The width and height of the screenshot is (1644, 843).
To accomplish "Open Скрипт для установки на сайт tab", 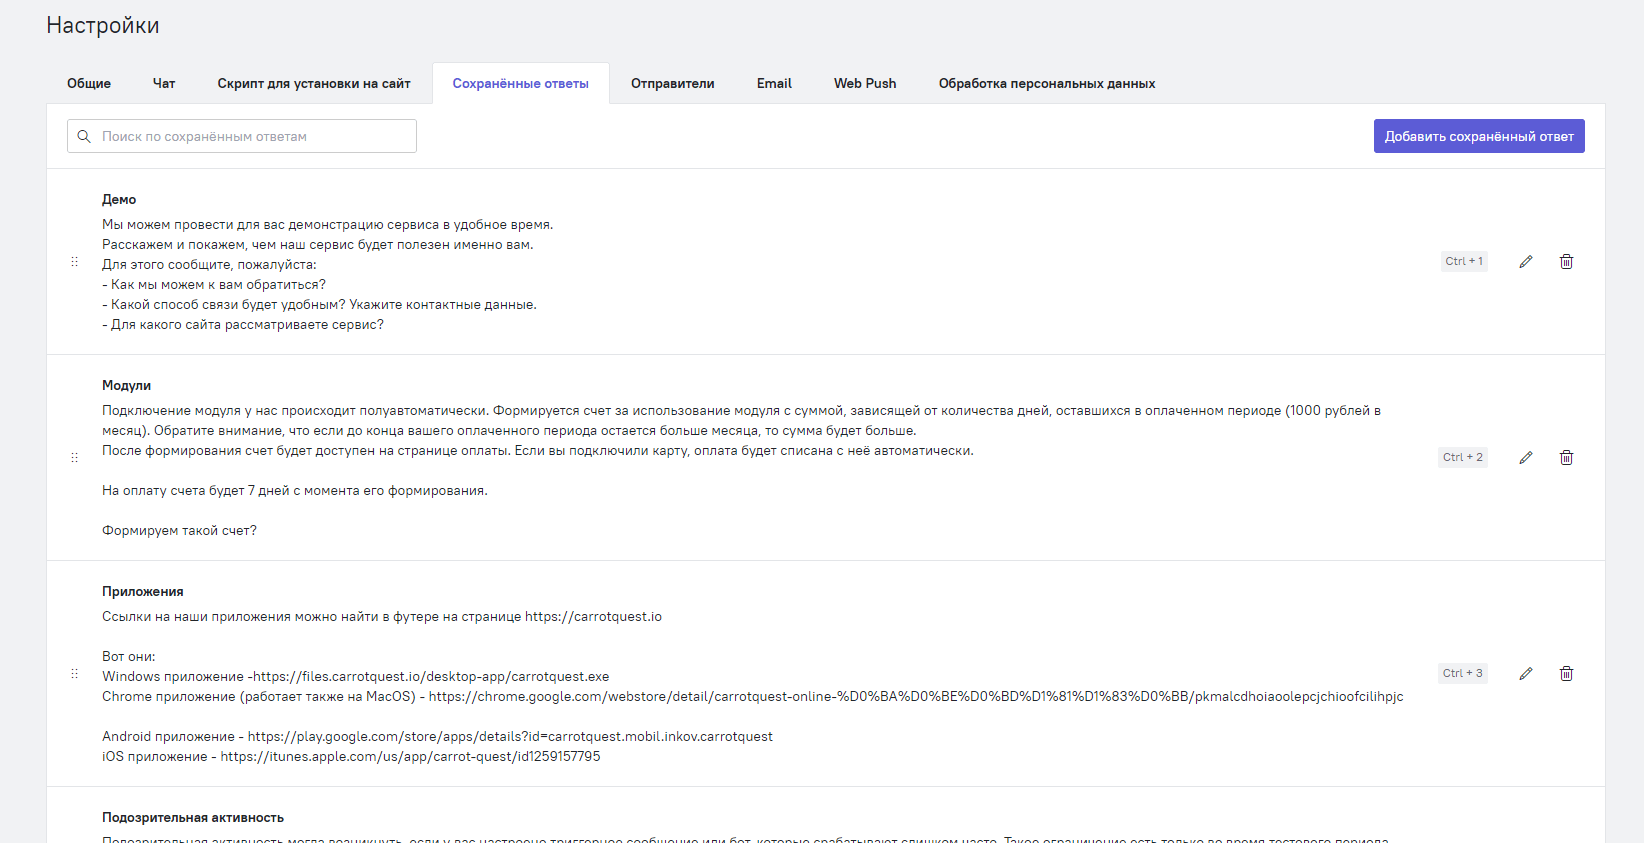I will click(x=314, y=84).
